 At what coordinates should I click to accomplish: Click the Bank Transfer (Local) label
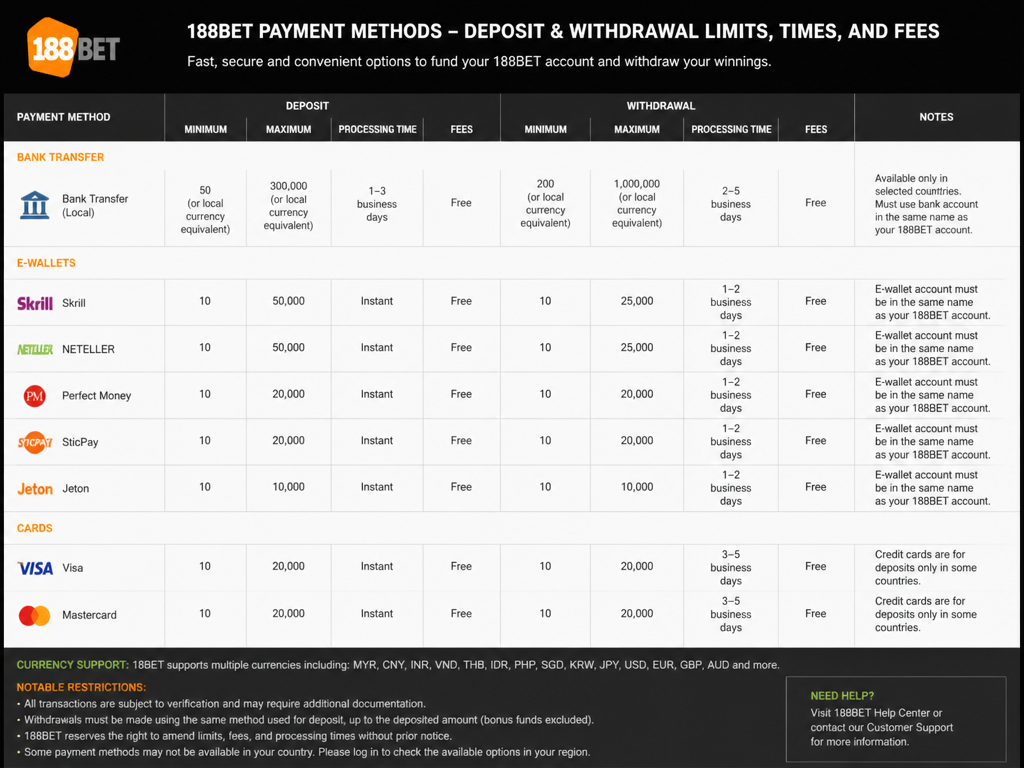[95, 205]
